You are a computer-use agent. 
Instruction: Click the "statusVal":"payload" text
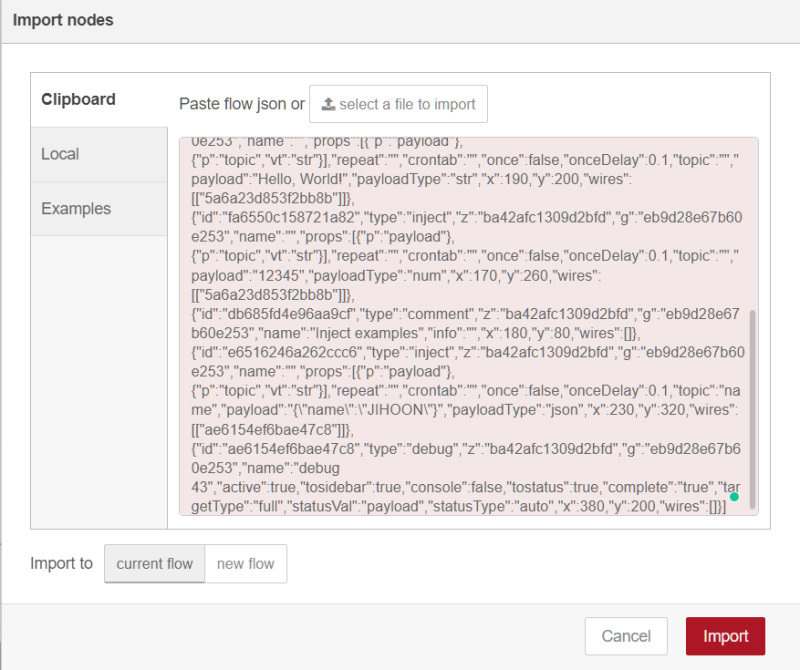click(348, 506)
